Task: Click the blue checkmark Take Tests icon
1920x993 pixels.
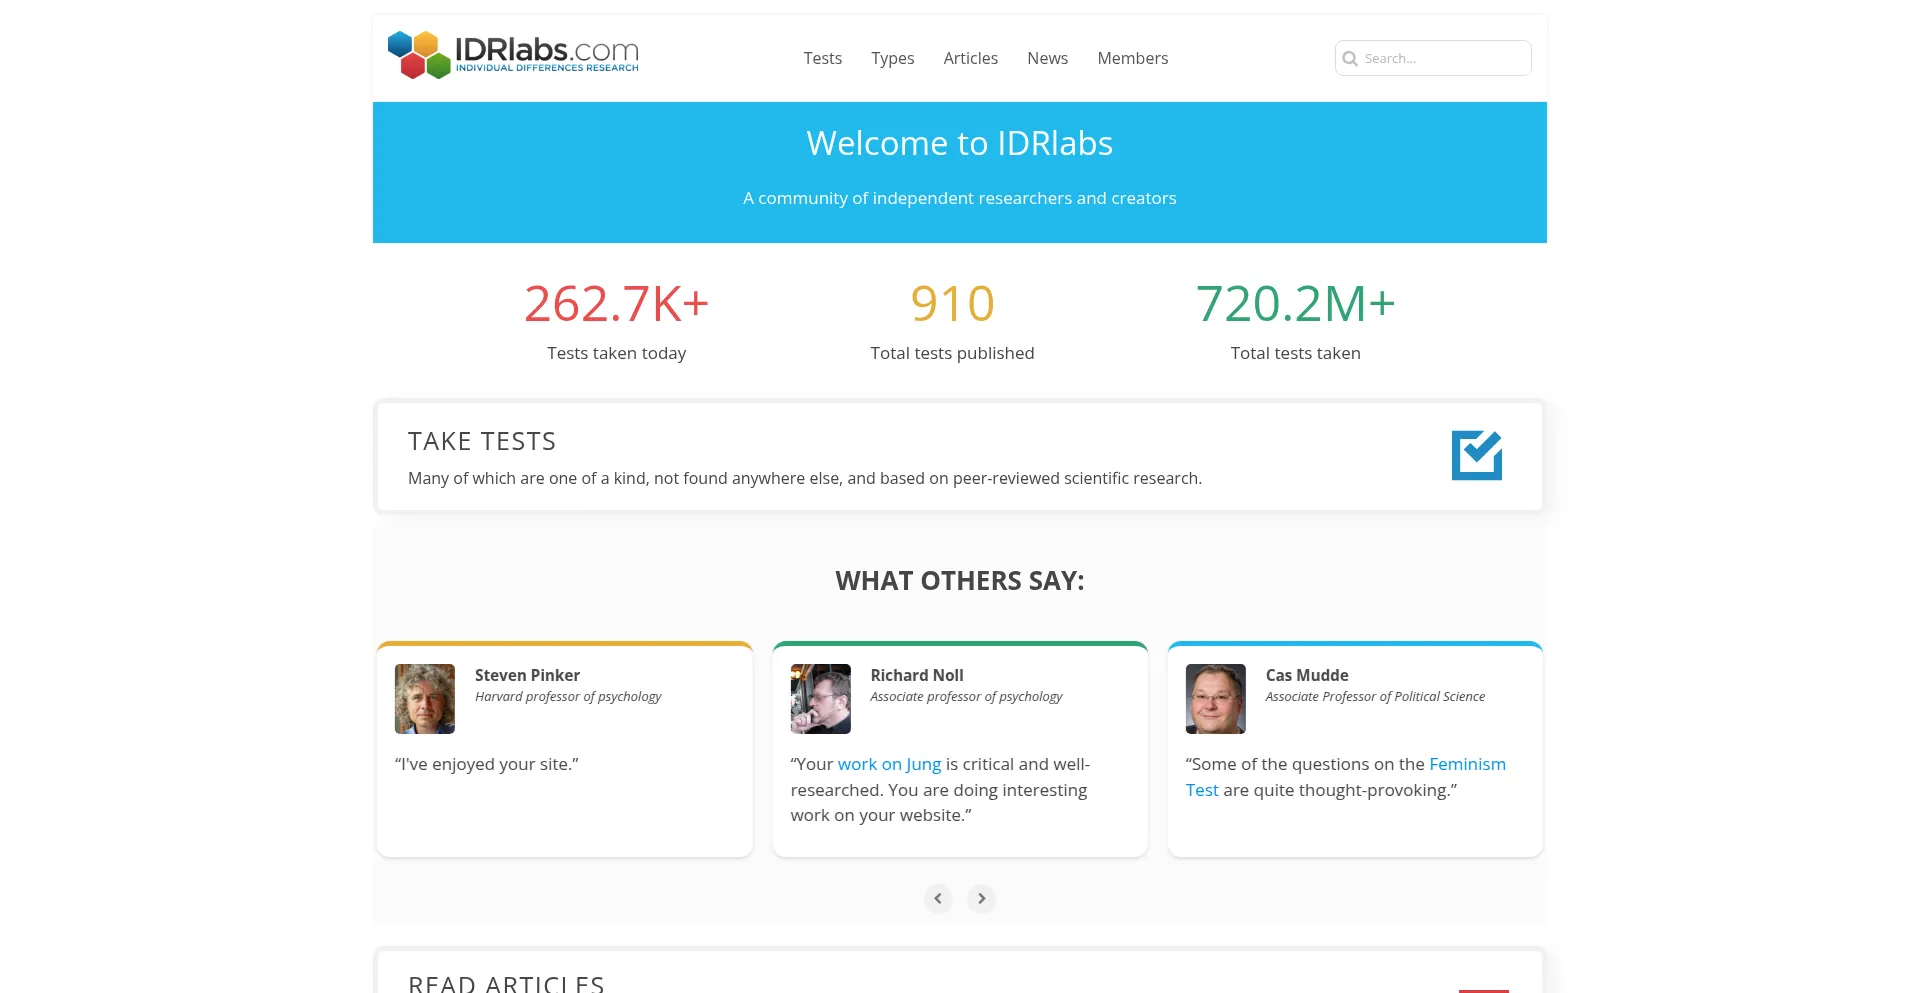Action: (1477, 455)
